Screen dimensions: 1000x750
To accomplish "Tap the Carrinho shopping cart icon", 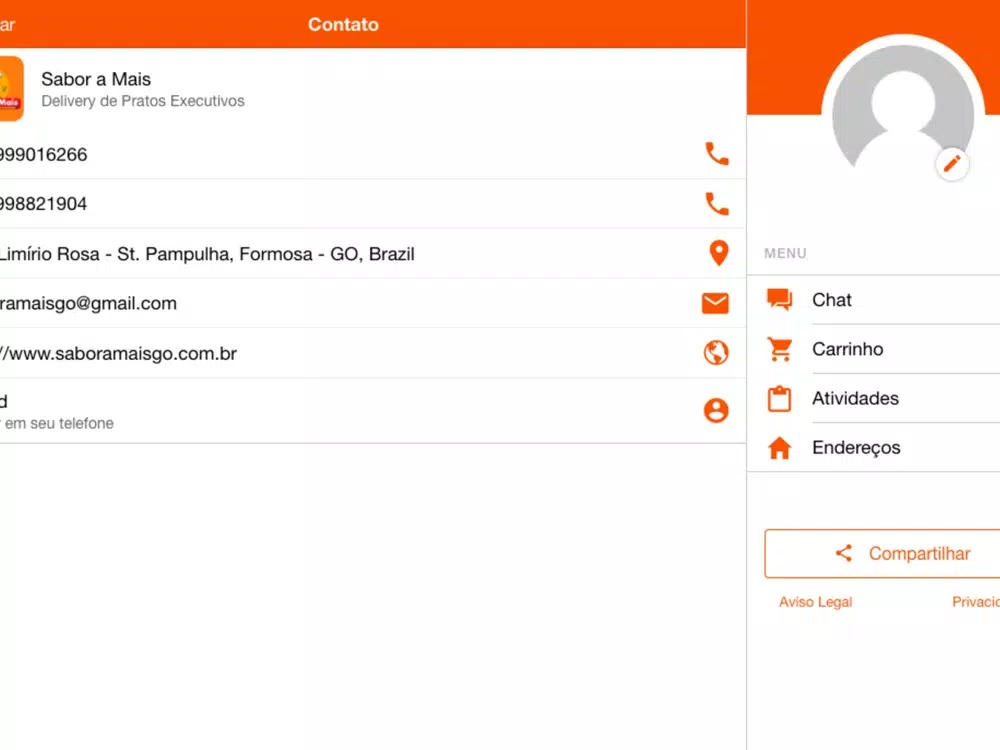I will click(779, 349).
